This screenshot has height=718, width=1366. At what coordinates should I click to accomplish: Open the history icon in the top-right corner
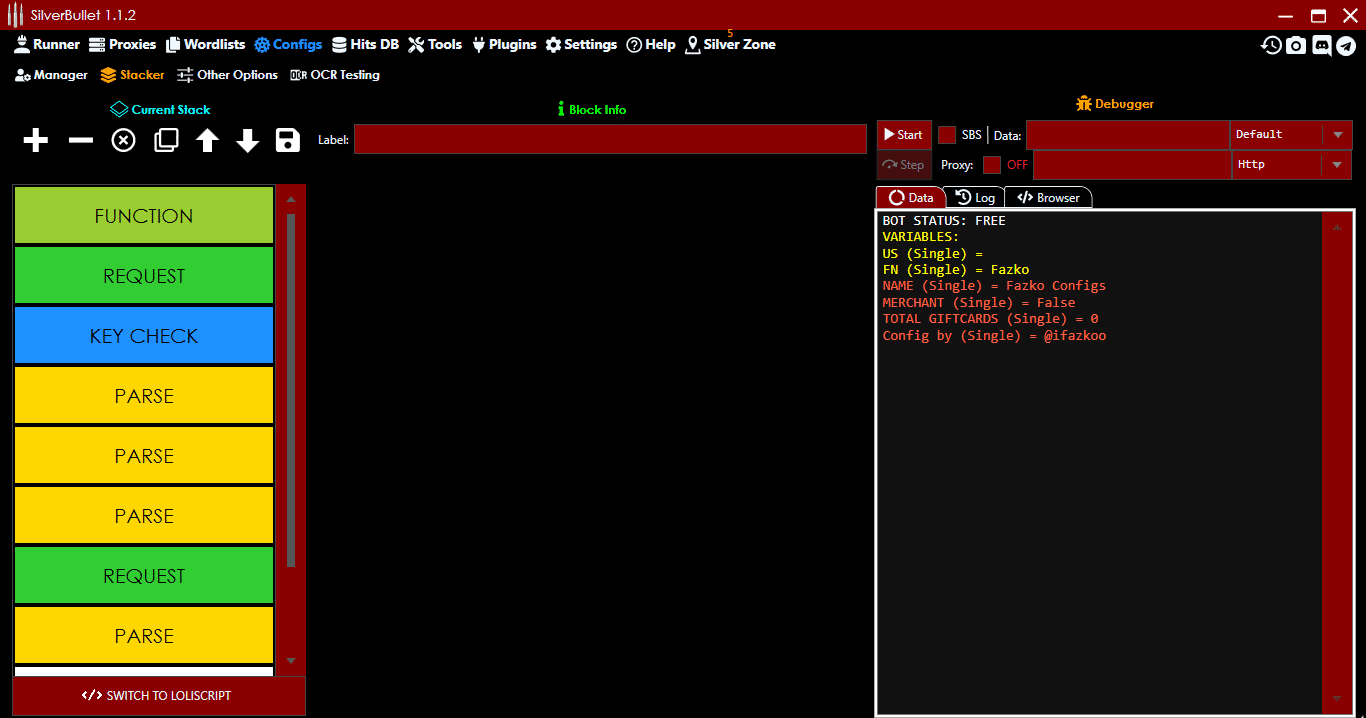1270,44
